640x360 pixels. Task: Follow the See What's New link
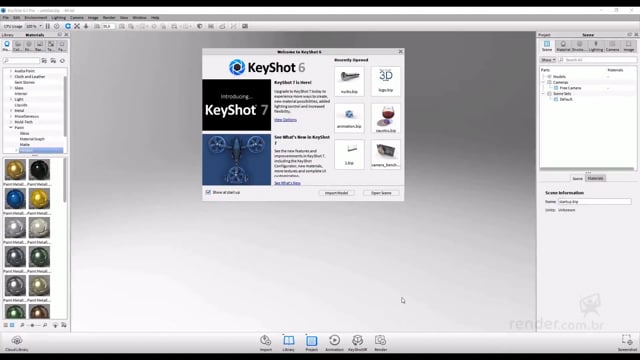tap(287, 183)
